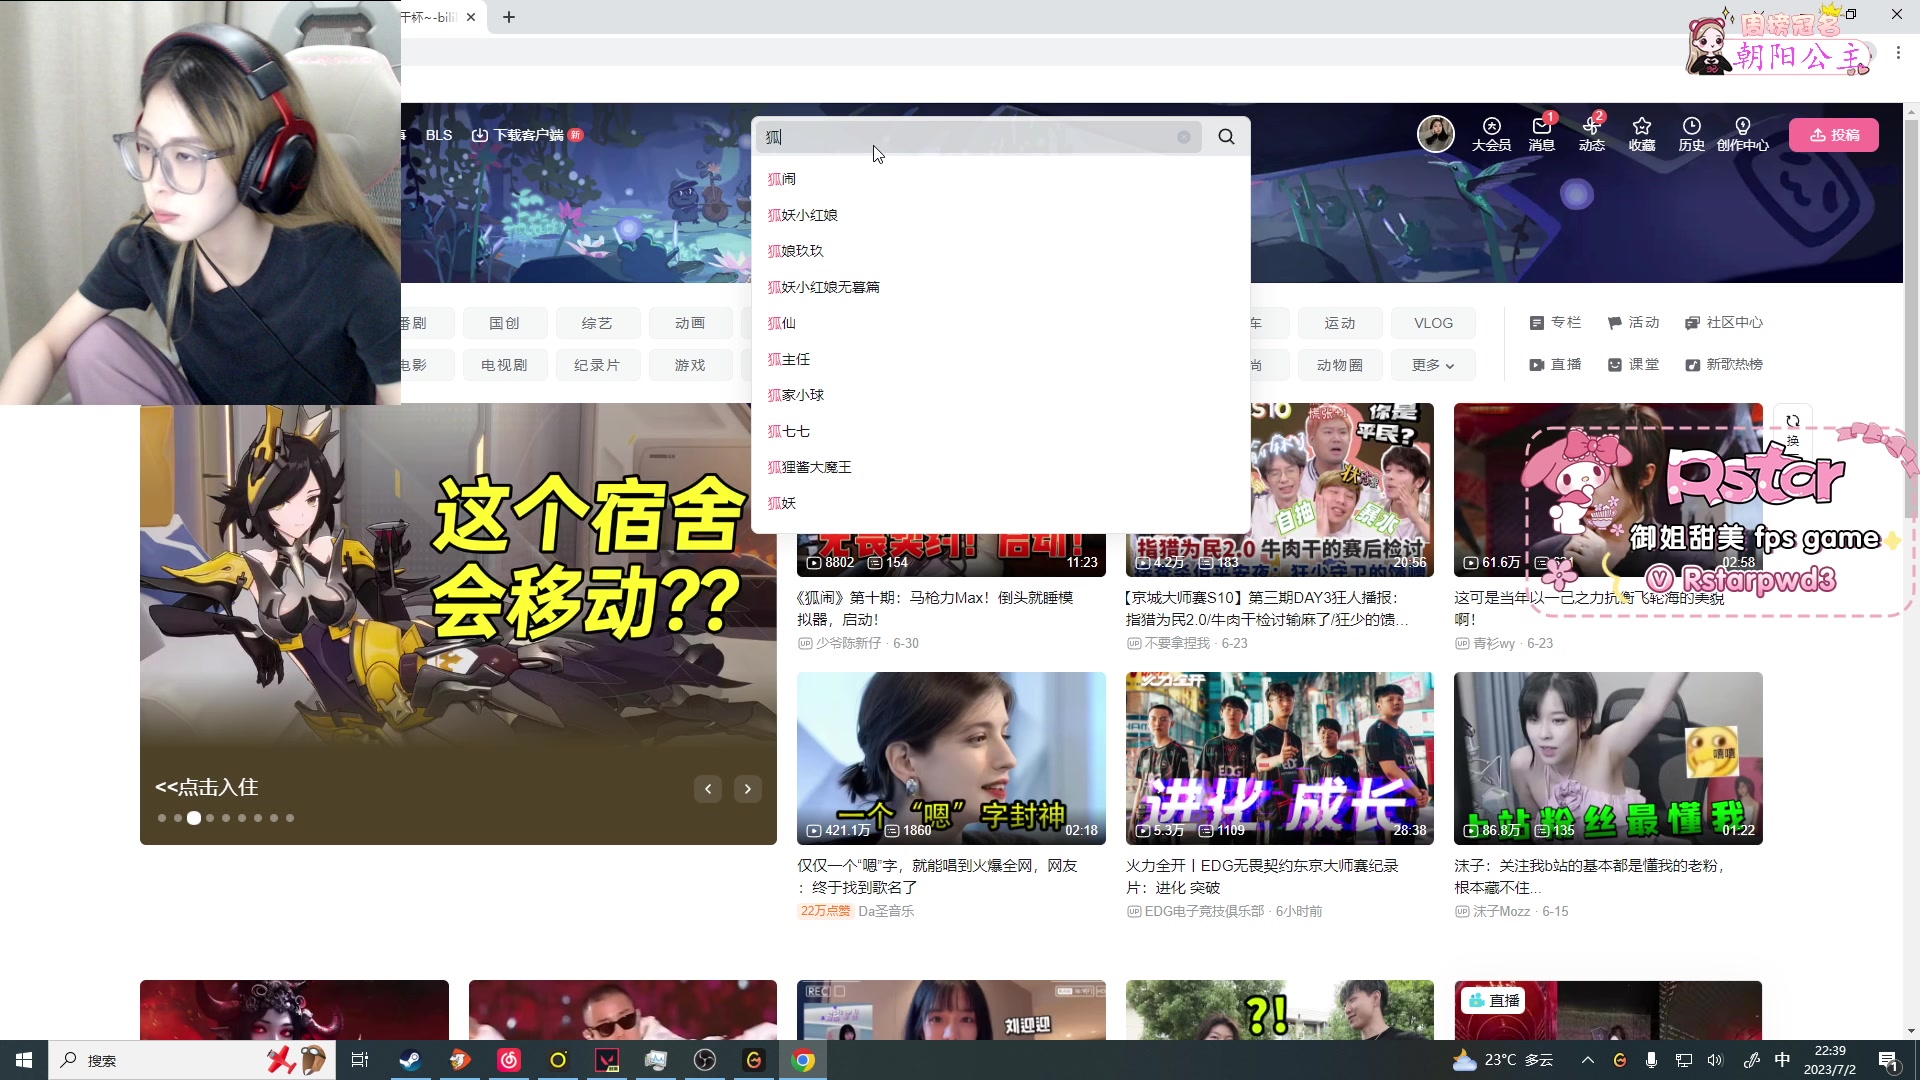1920x1080 pixels.
Task: Open video title 《狐闹》第十期
Action: pyautogui.click(x=935, y=608)
